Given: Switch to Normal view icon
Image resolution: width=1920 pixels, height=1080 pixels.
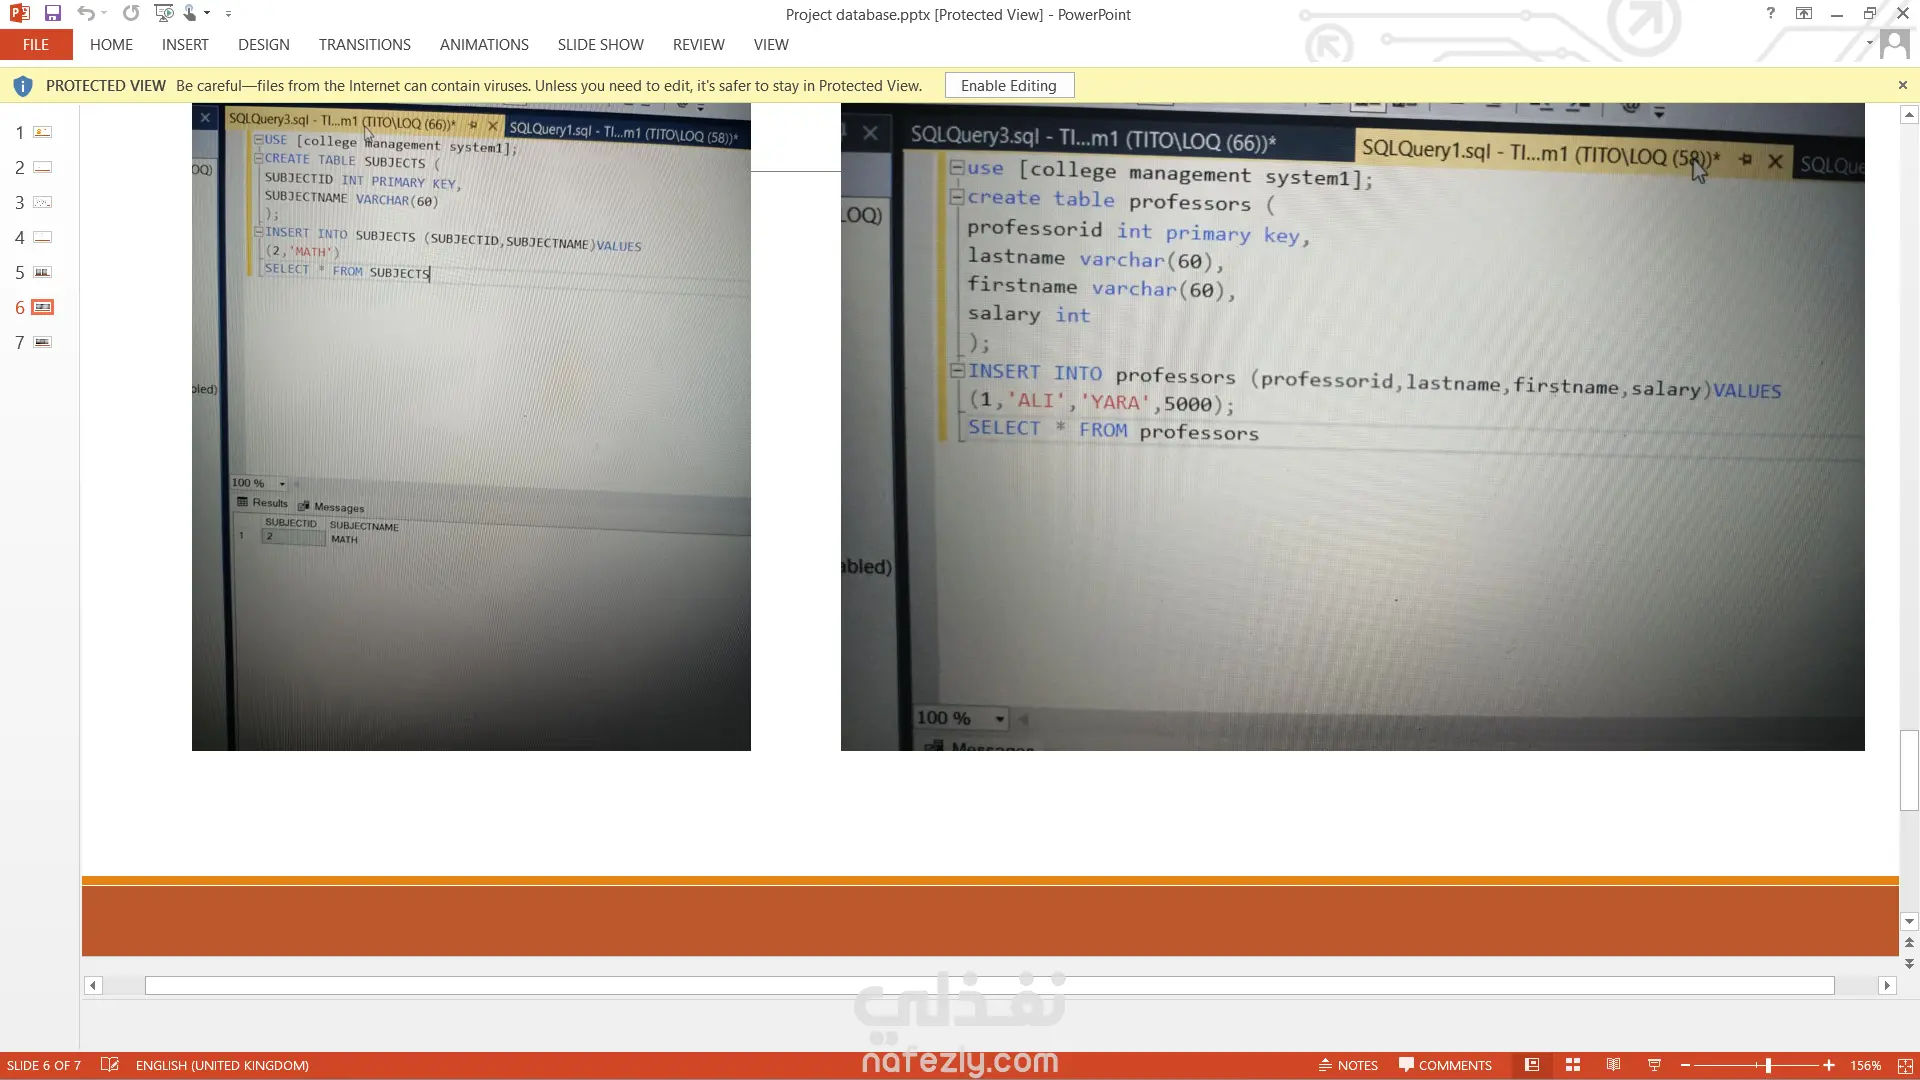Looking at the screenshot, I should coord(1532,1065).
